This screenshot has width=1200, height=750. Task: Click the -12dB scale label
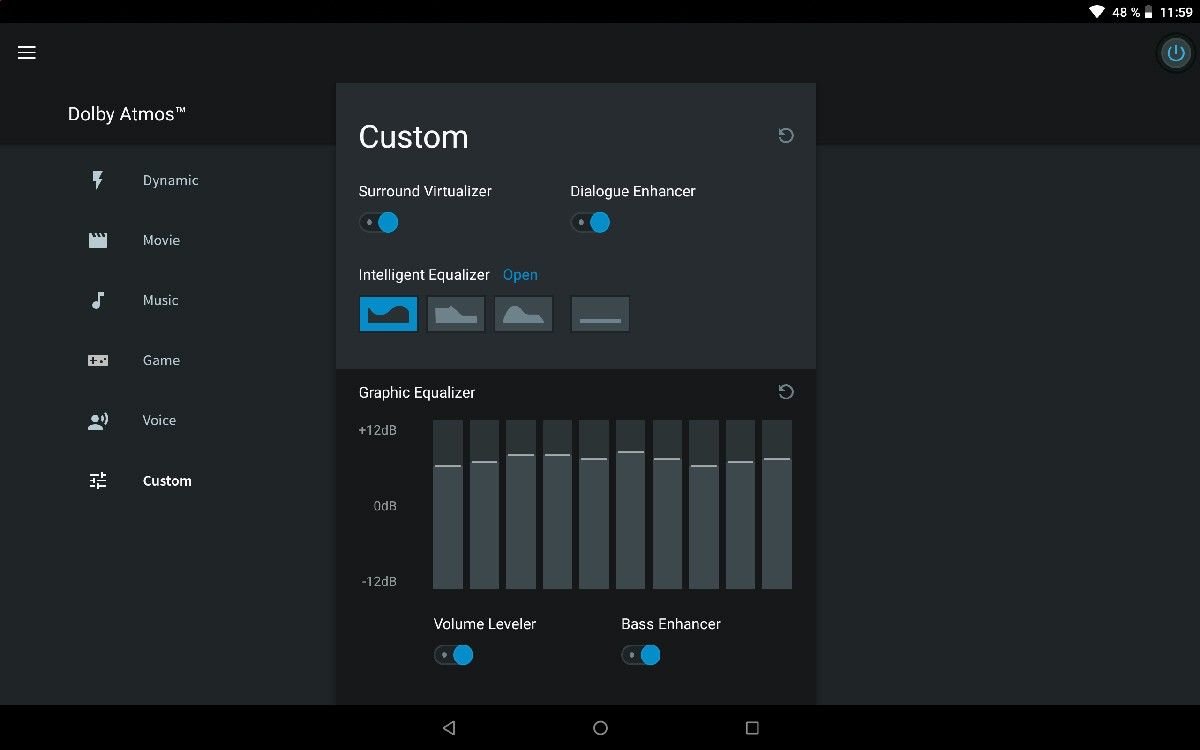click(x=379, y=581)
